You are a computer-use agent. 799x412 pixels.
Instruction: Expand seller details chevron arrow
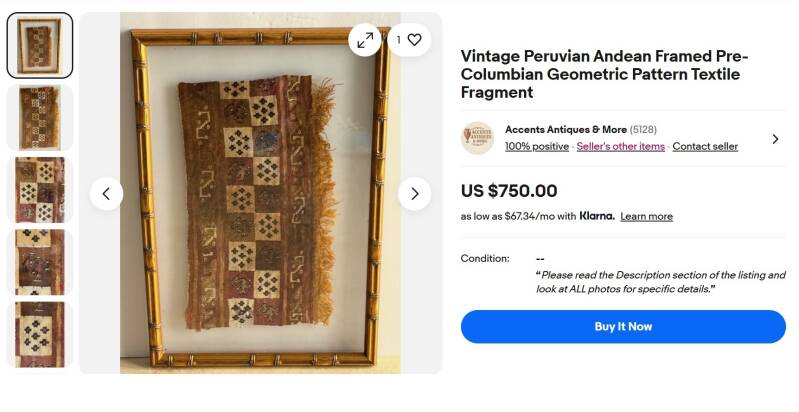coord(775,139)
